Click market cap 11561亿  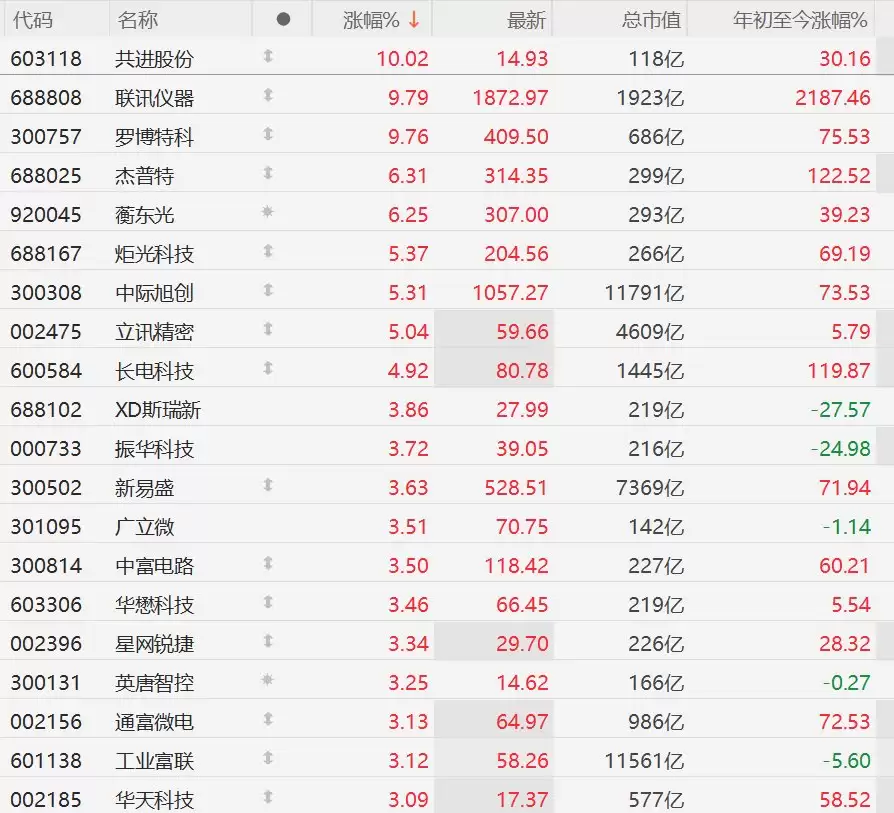pyautogui.click(x=644, y=761)
